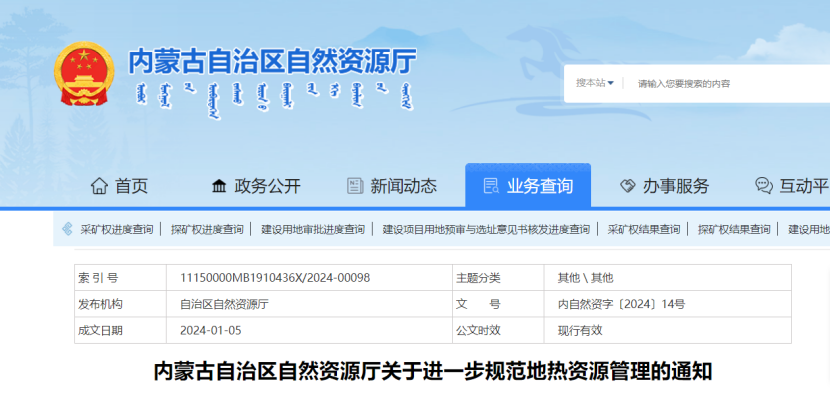
Task: Click the 索引号 label cell
Action: pos(120,278)
